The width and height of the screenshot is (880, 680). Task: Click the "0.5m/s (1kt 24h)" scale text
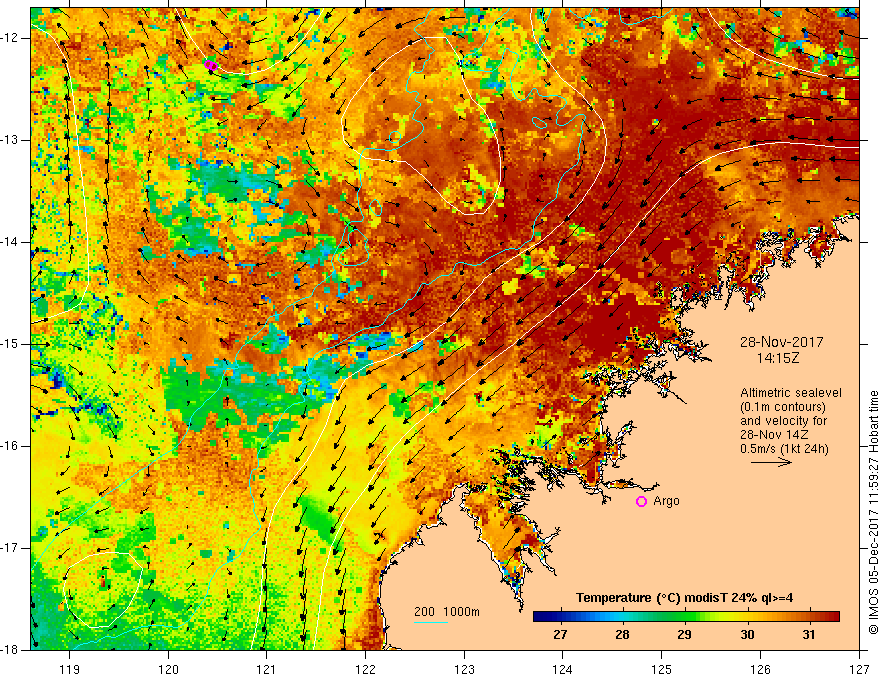tap(784, 449)
